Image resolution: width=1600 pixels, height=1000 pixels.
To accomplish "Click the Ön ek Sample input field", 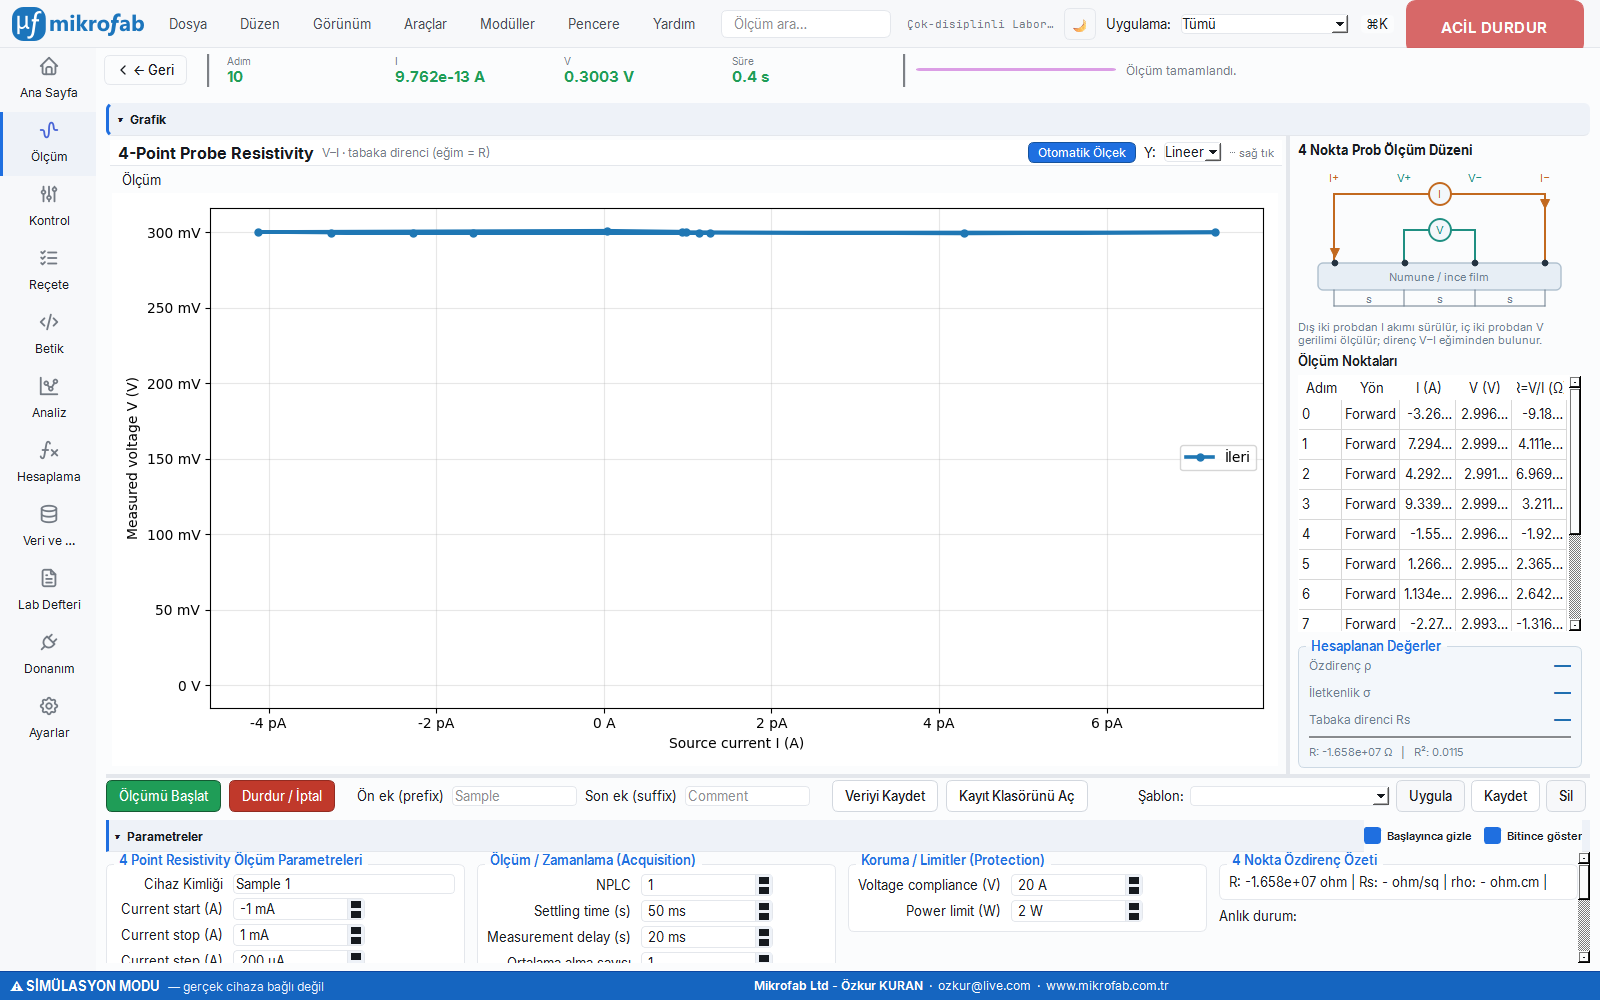I will [x=514, y=796].
